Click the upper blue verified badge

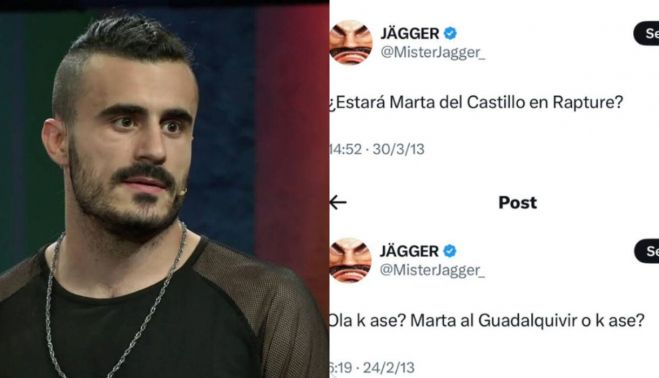[450, 33]
